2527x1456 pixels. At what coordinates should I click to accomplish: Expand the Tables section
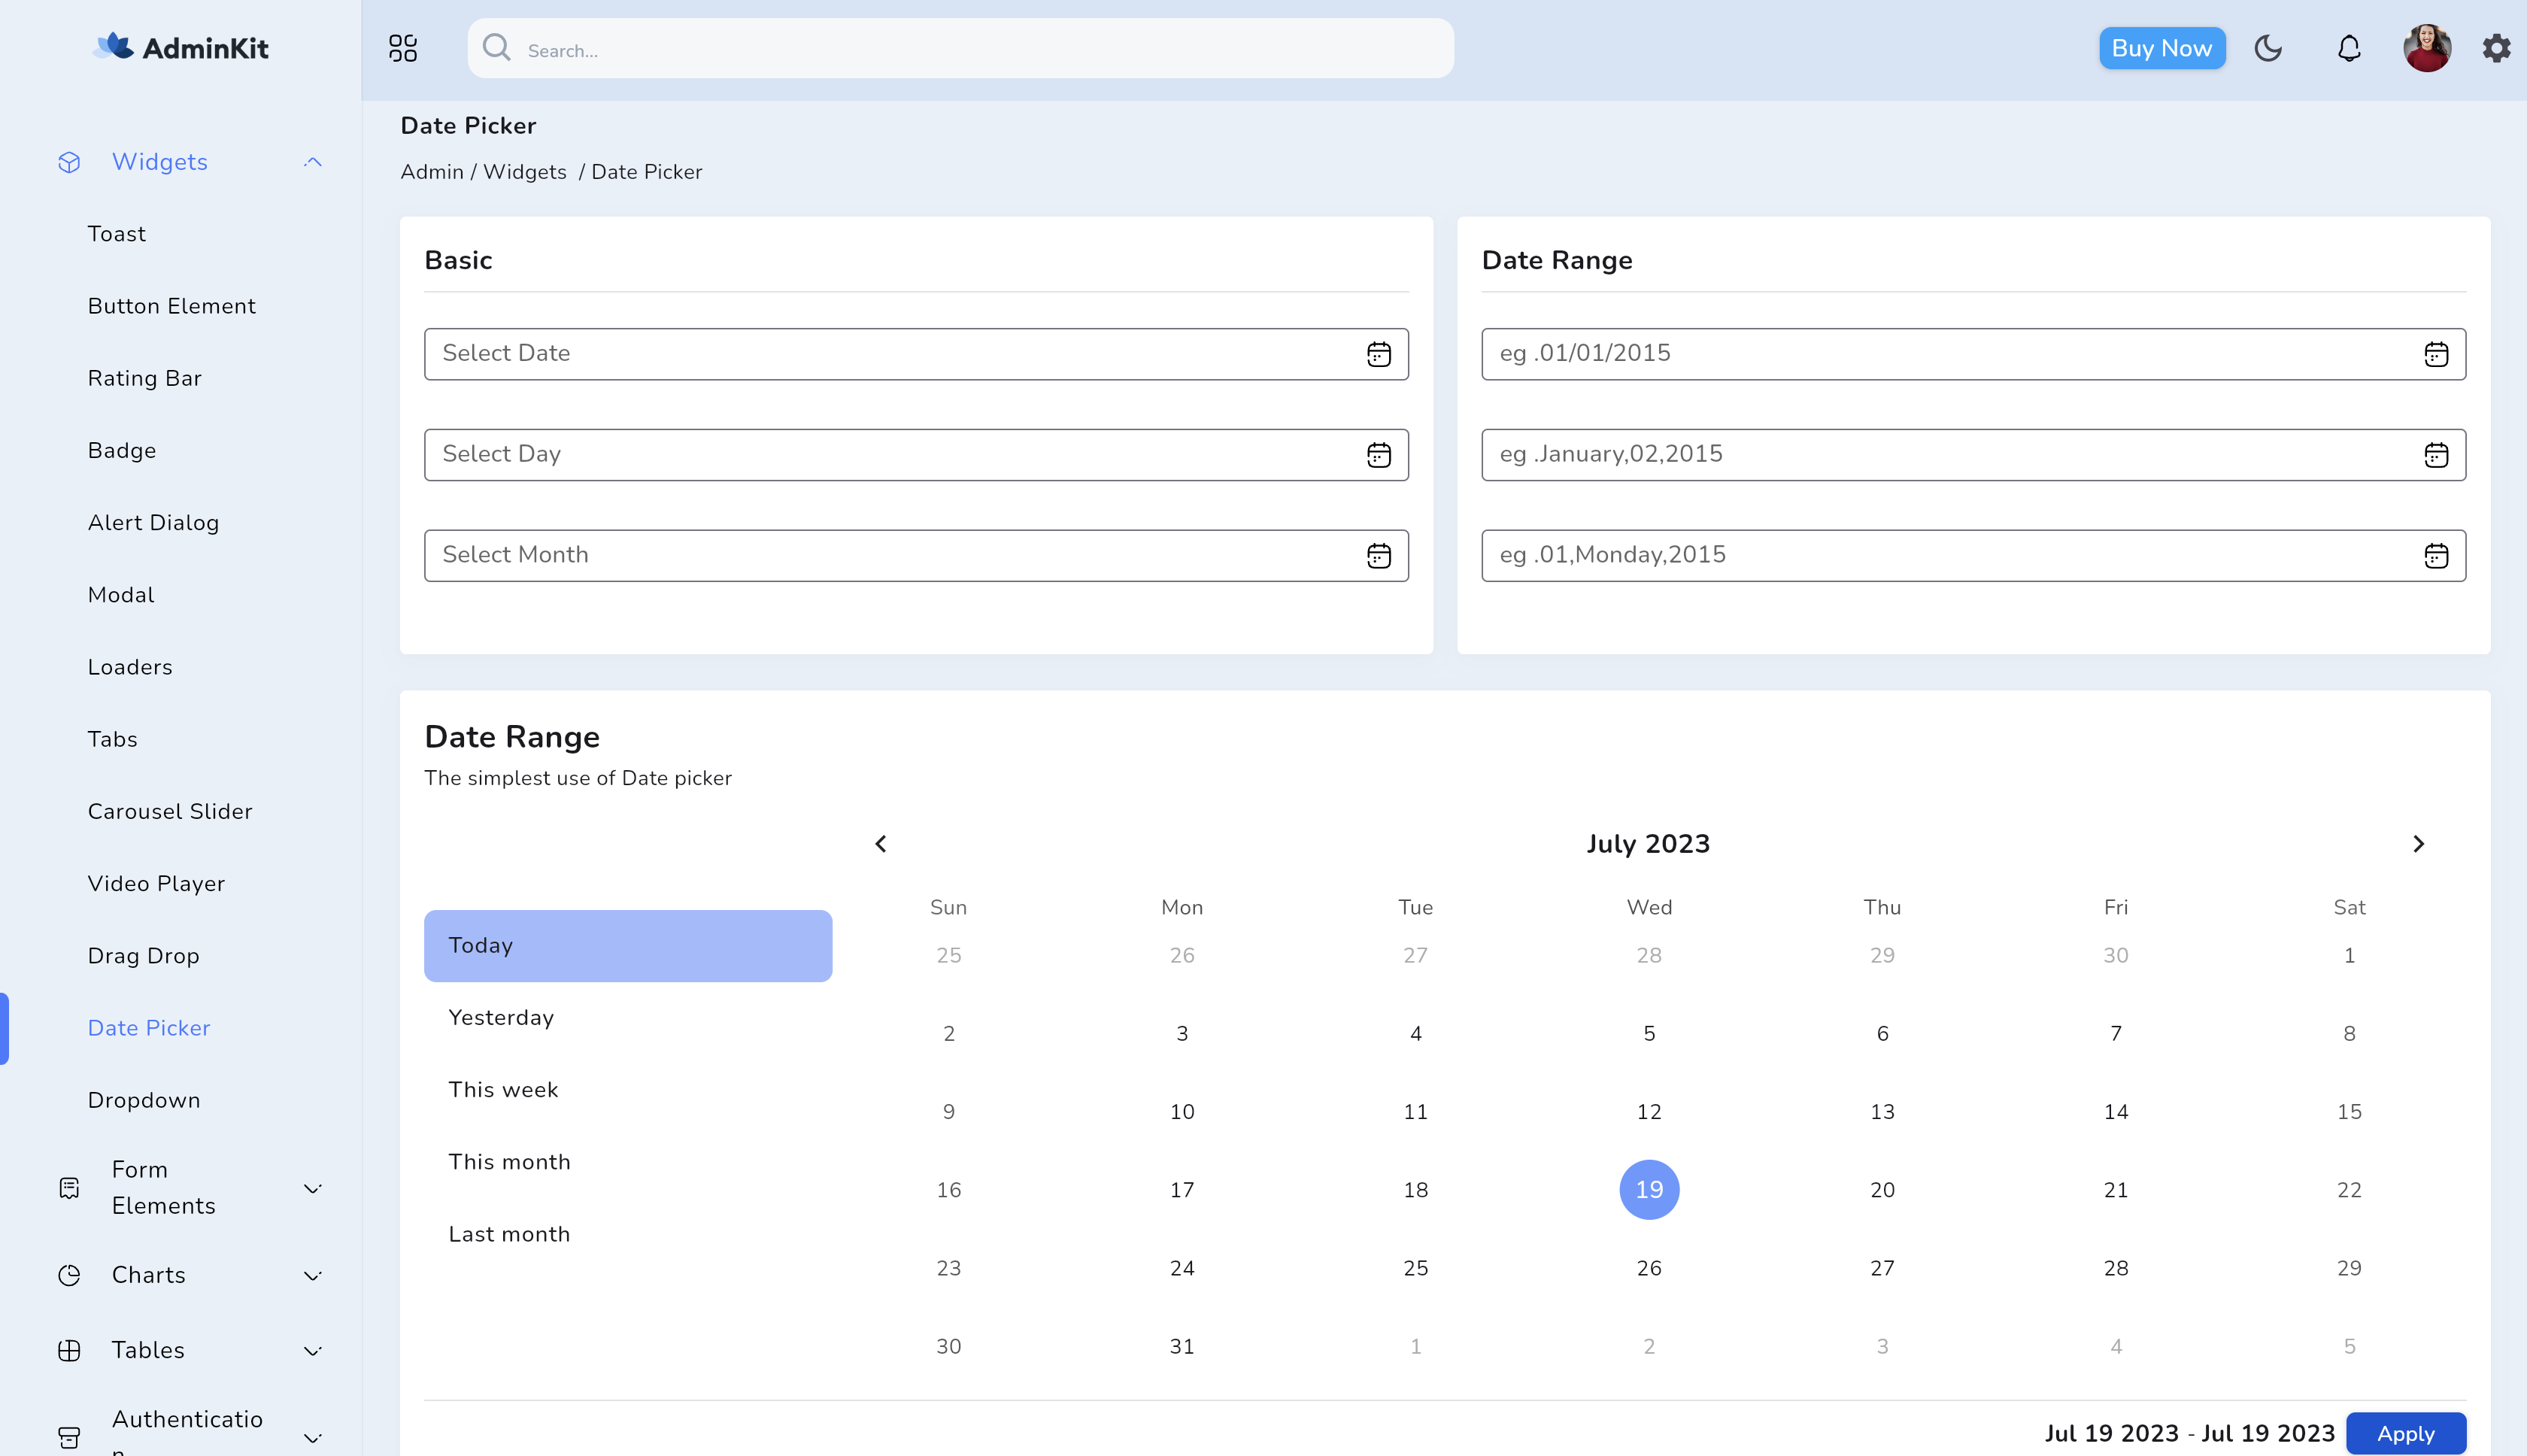click(x=313, y=1349)
